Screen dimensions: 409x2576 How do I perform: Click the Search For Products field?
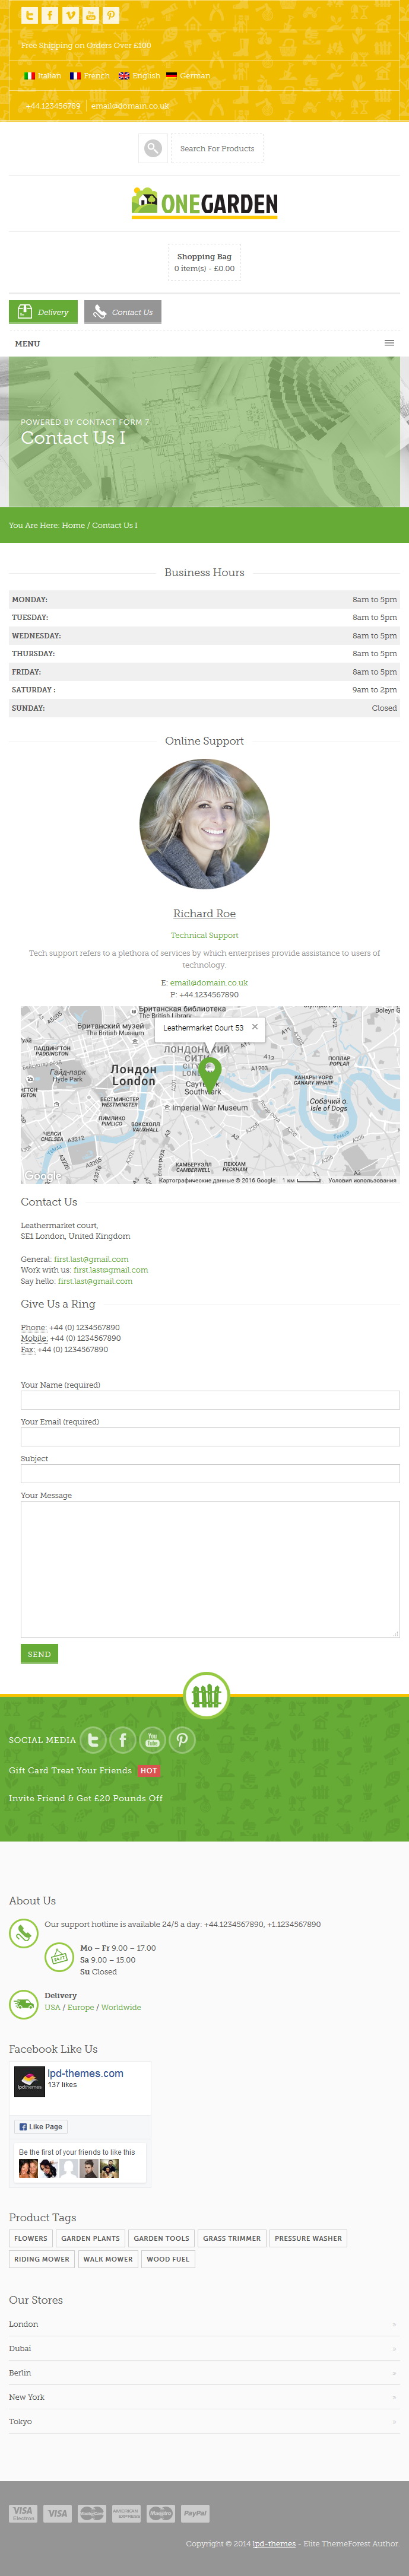217,148
